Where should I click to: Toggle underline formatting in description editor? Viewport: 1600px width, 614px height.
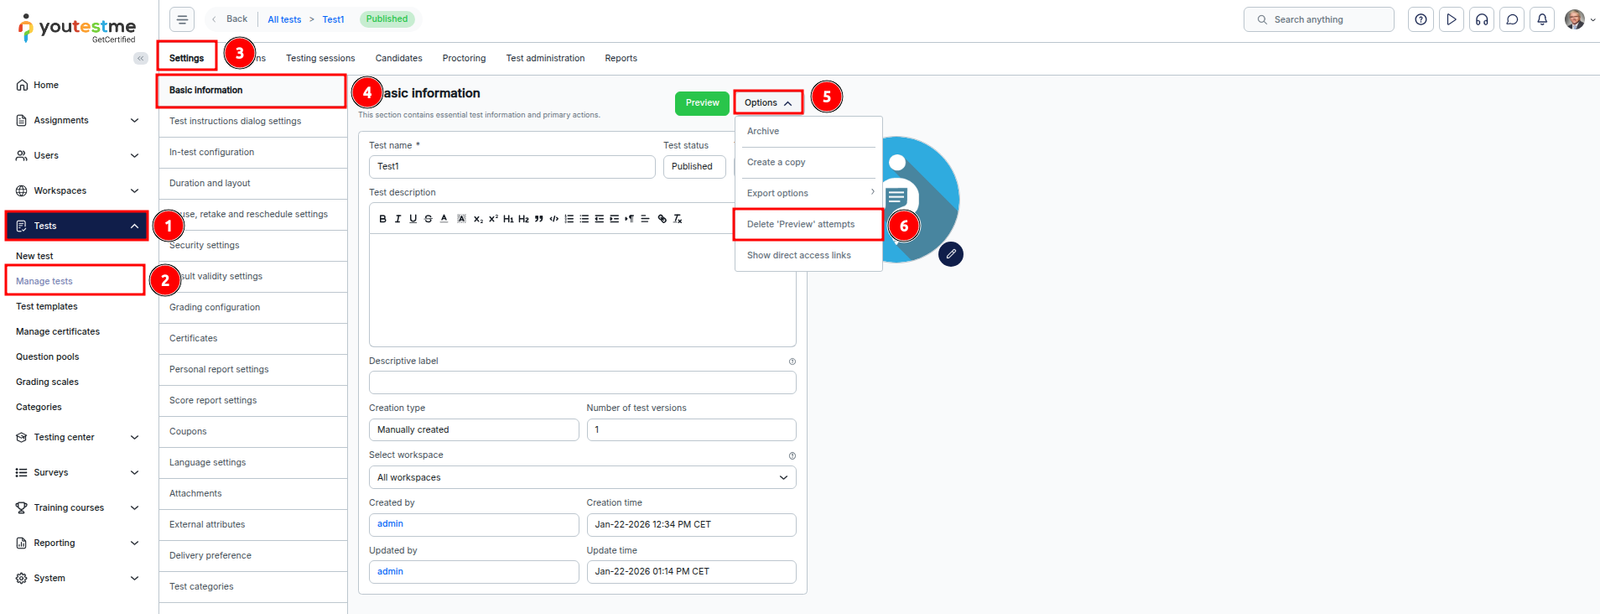click(413, 219)
